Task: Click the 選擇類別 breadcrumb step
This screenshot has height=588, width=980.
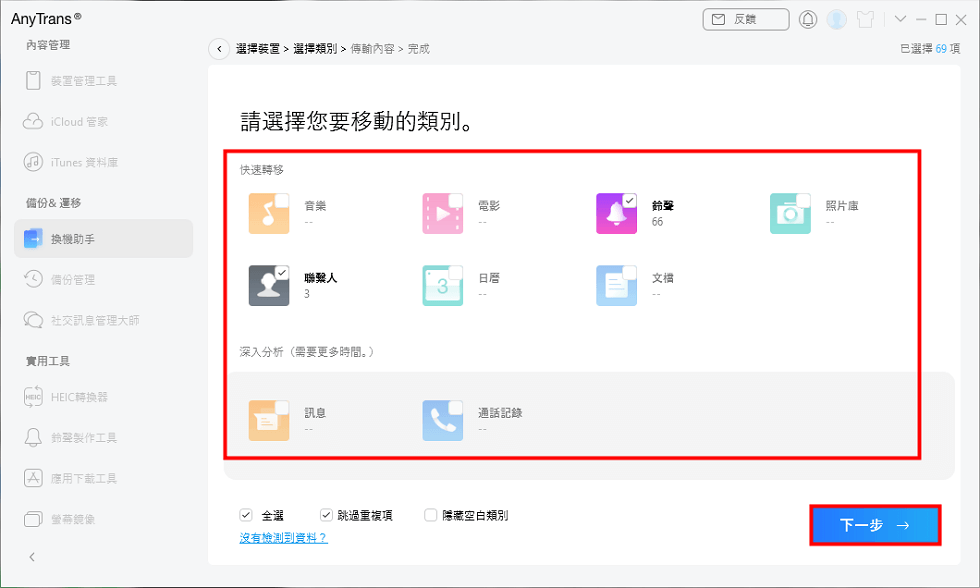Action: tap(315, 49)
